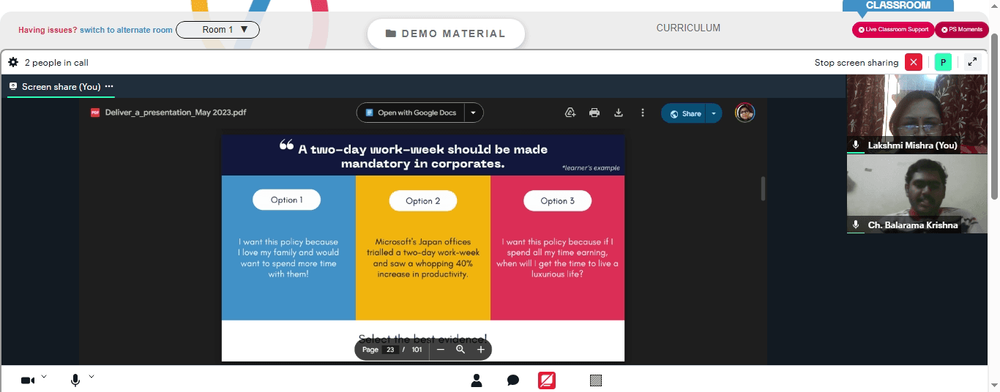Expand Share button dropdown arrow

point(714,113)
